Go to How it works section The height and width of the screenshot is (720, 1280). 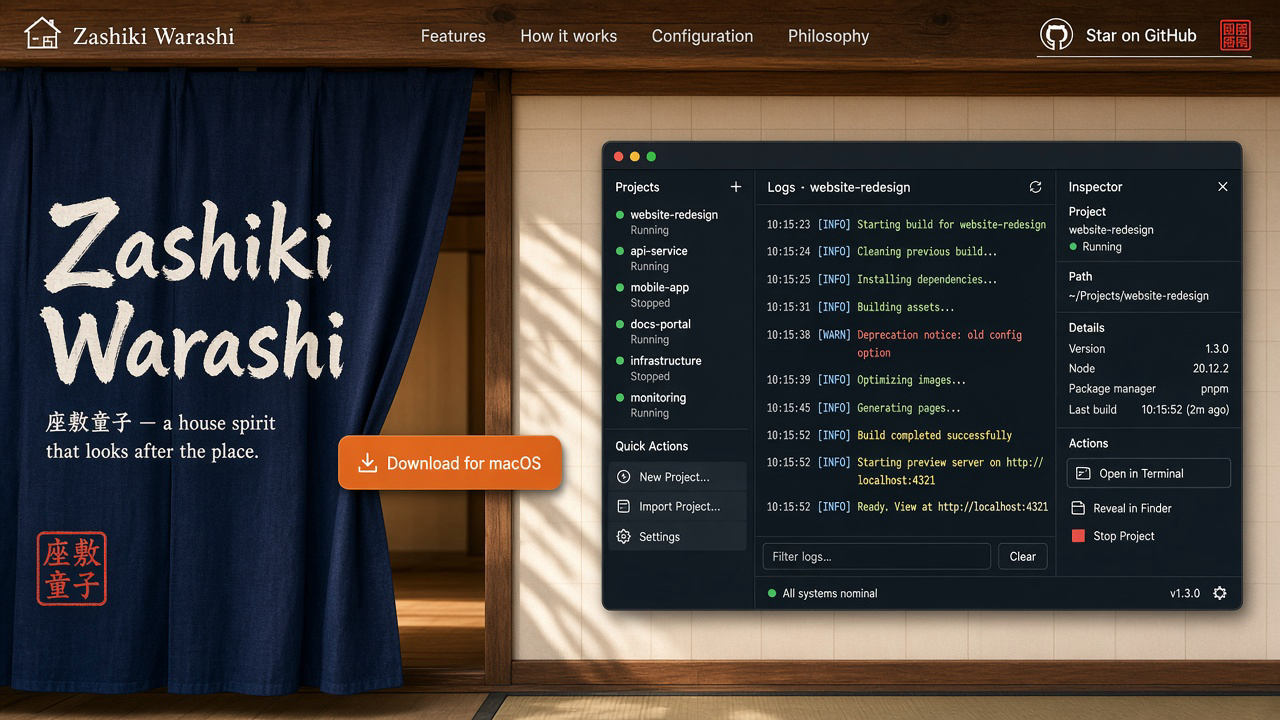569,36
